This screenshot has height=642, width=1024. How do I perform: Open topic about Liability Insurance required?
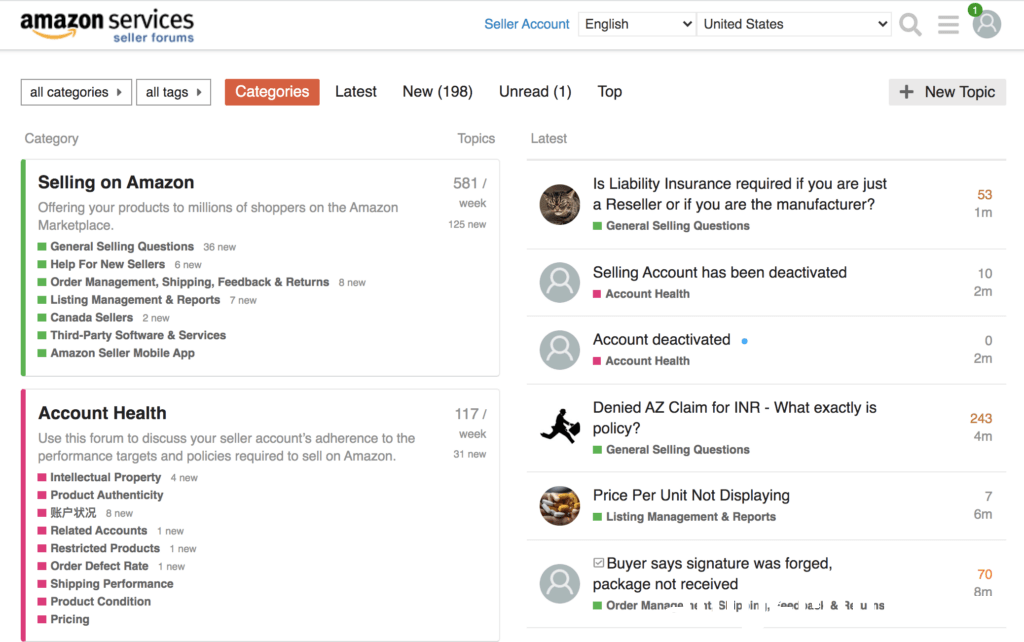point(740,194)
